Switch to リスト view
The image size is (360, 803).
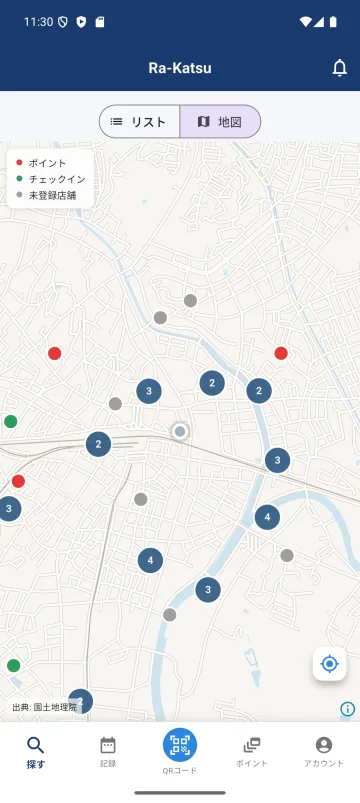tap(139, 121)
